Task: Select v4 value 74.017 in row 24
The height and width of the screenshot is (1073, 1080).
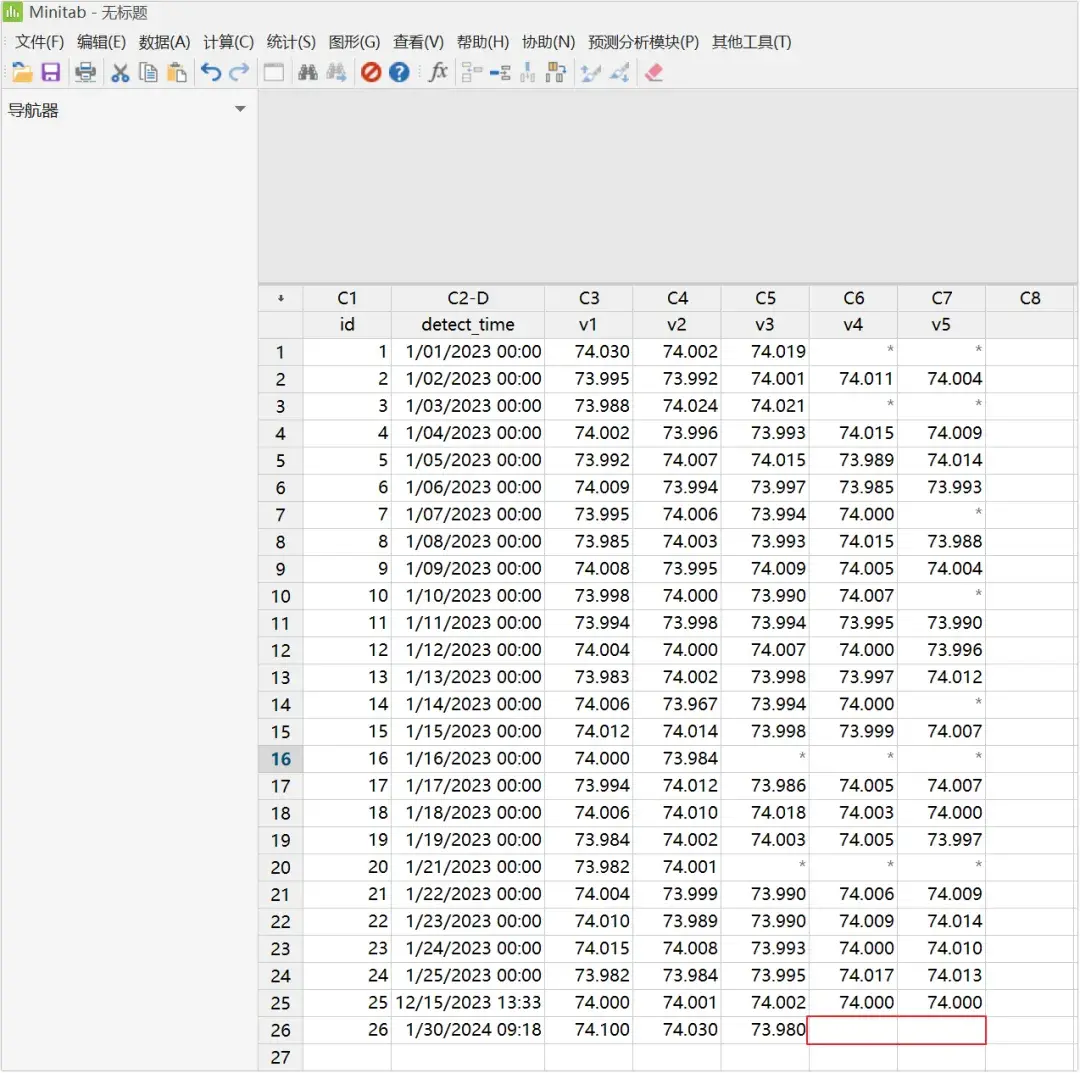Action: click(x=853, y=976)
